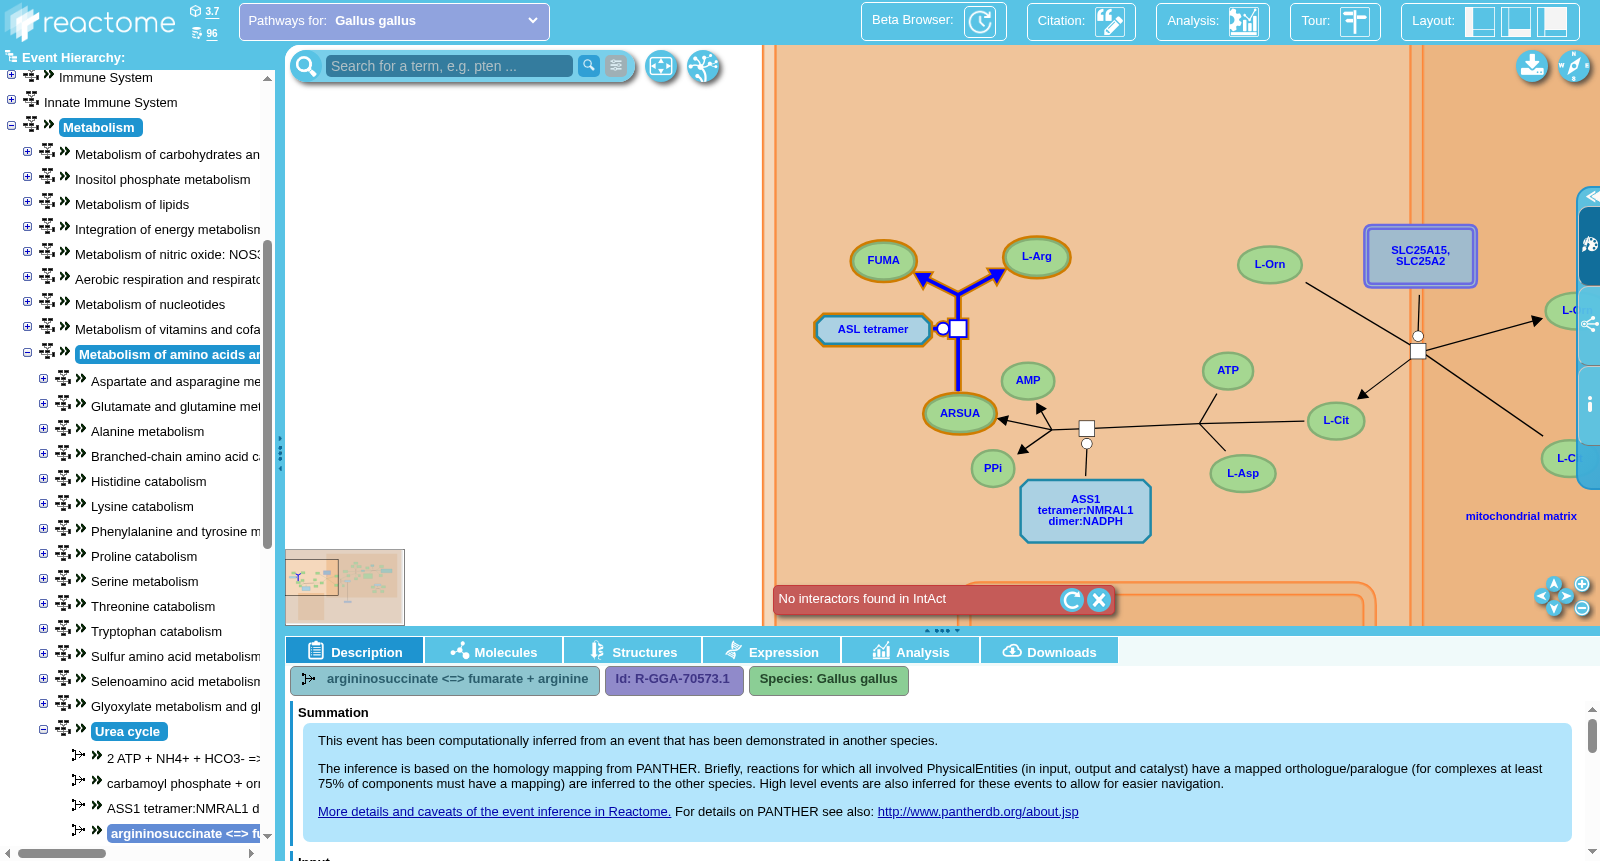Open event inference details link

(494, 812)
